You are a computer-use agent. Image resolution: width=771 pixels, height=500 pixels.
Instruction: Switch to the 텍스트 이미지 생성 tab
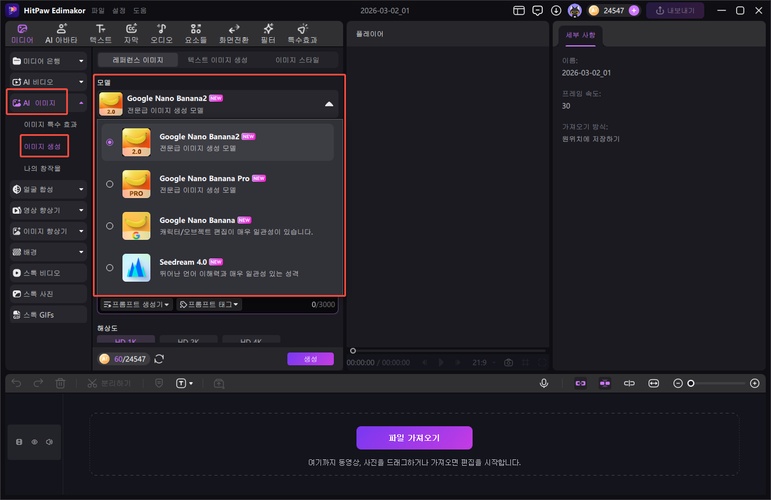click(x=217, y=60)
